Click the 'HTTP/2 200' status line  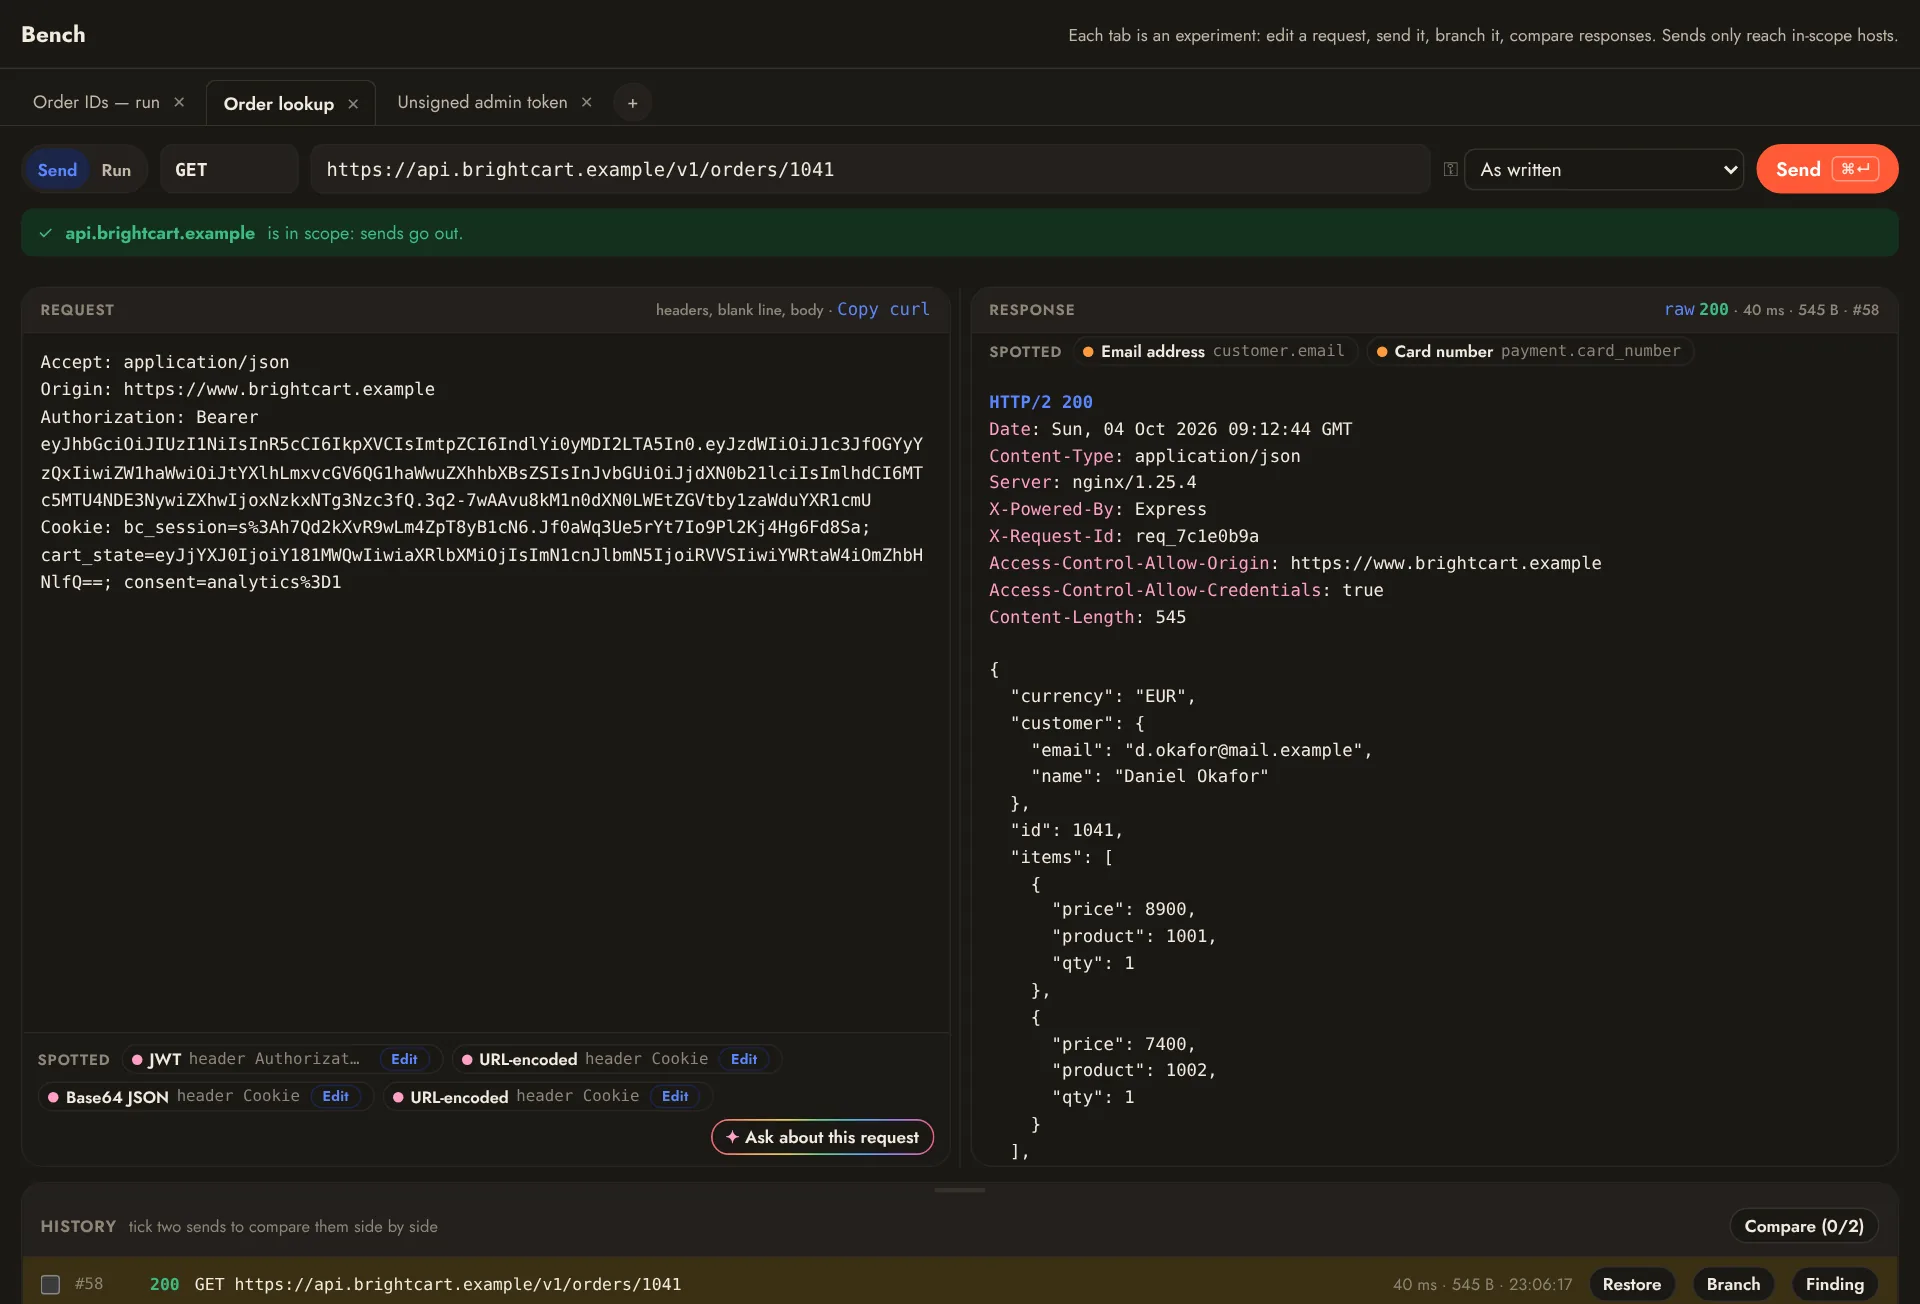1040,402
